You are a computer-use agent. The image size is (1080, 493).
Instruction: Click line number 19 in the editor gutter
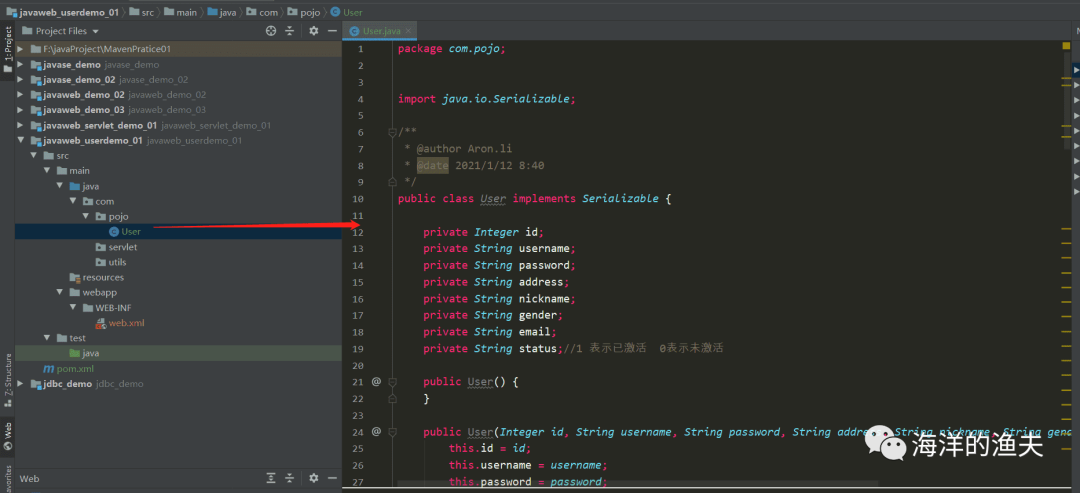357,348
